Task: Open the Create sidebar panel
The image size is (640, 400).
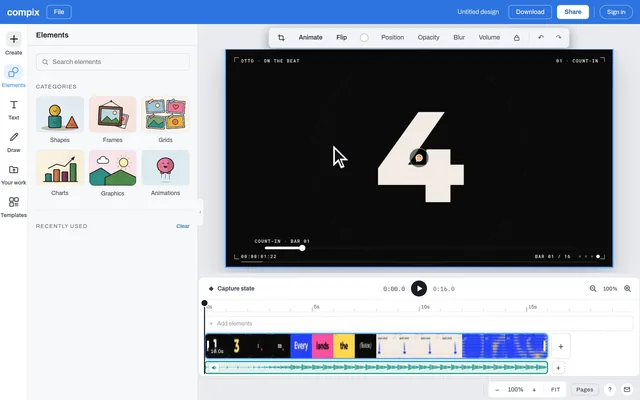Action: pyautogui.click(x=13, y=44)
